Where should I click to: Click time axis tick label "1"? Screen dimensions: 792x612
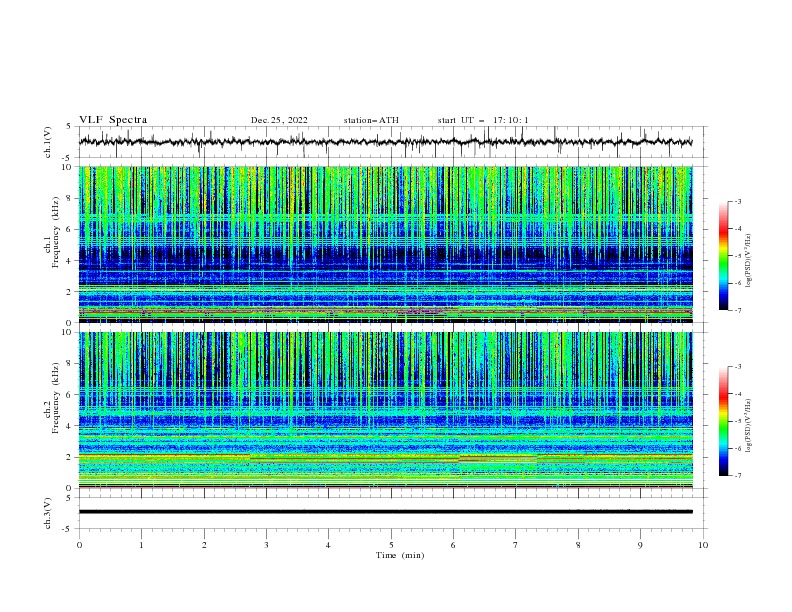point(141,545)
